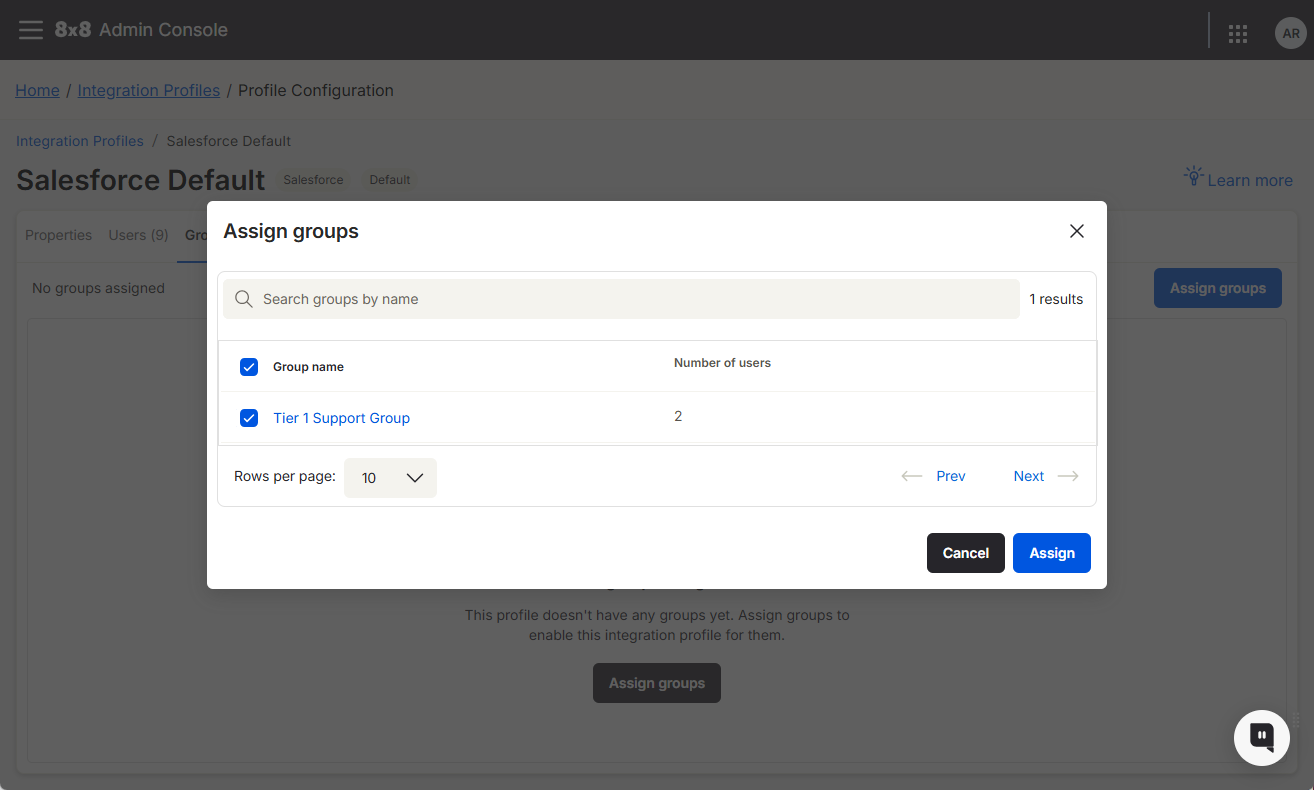Click the top-right blue Assign groups button

click(x=1218, y=288)
